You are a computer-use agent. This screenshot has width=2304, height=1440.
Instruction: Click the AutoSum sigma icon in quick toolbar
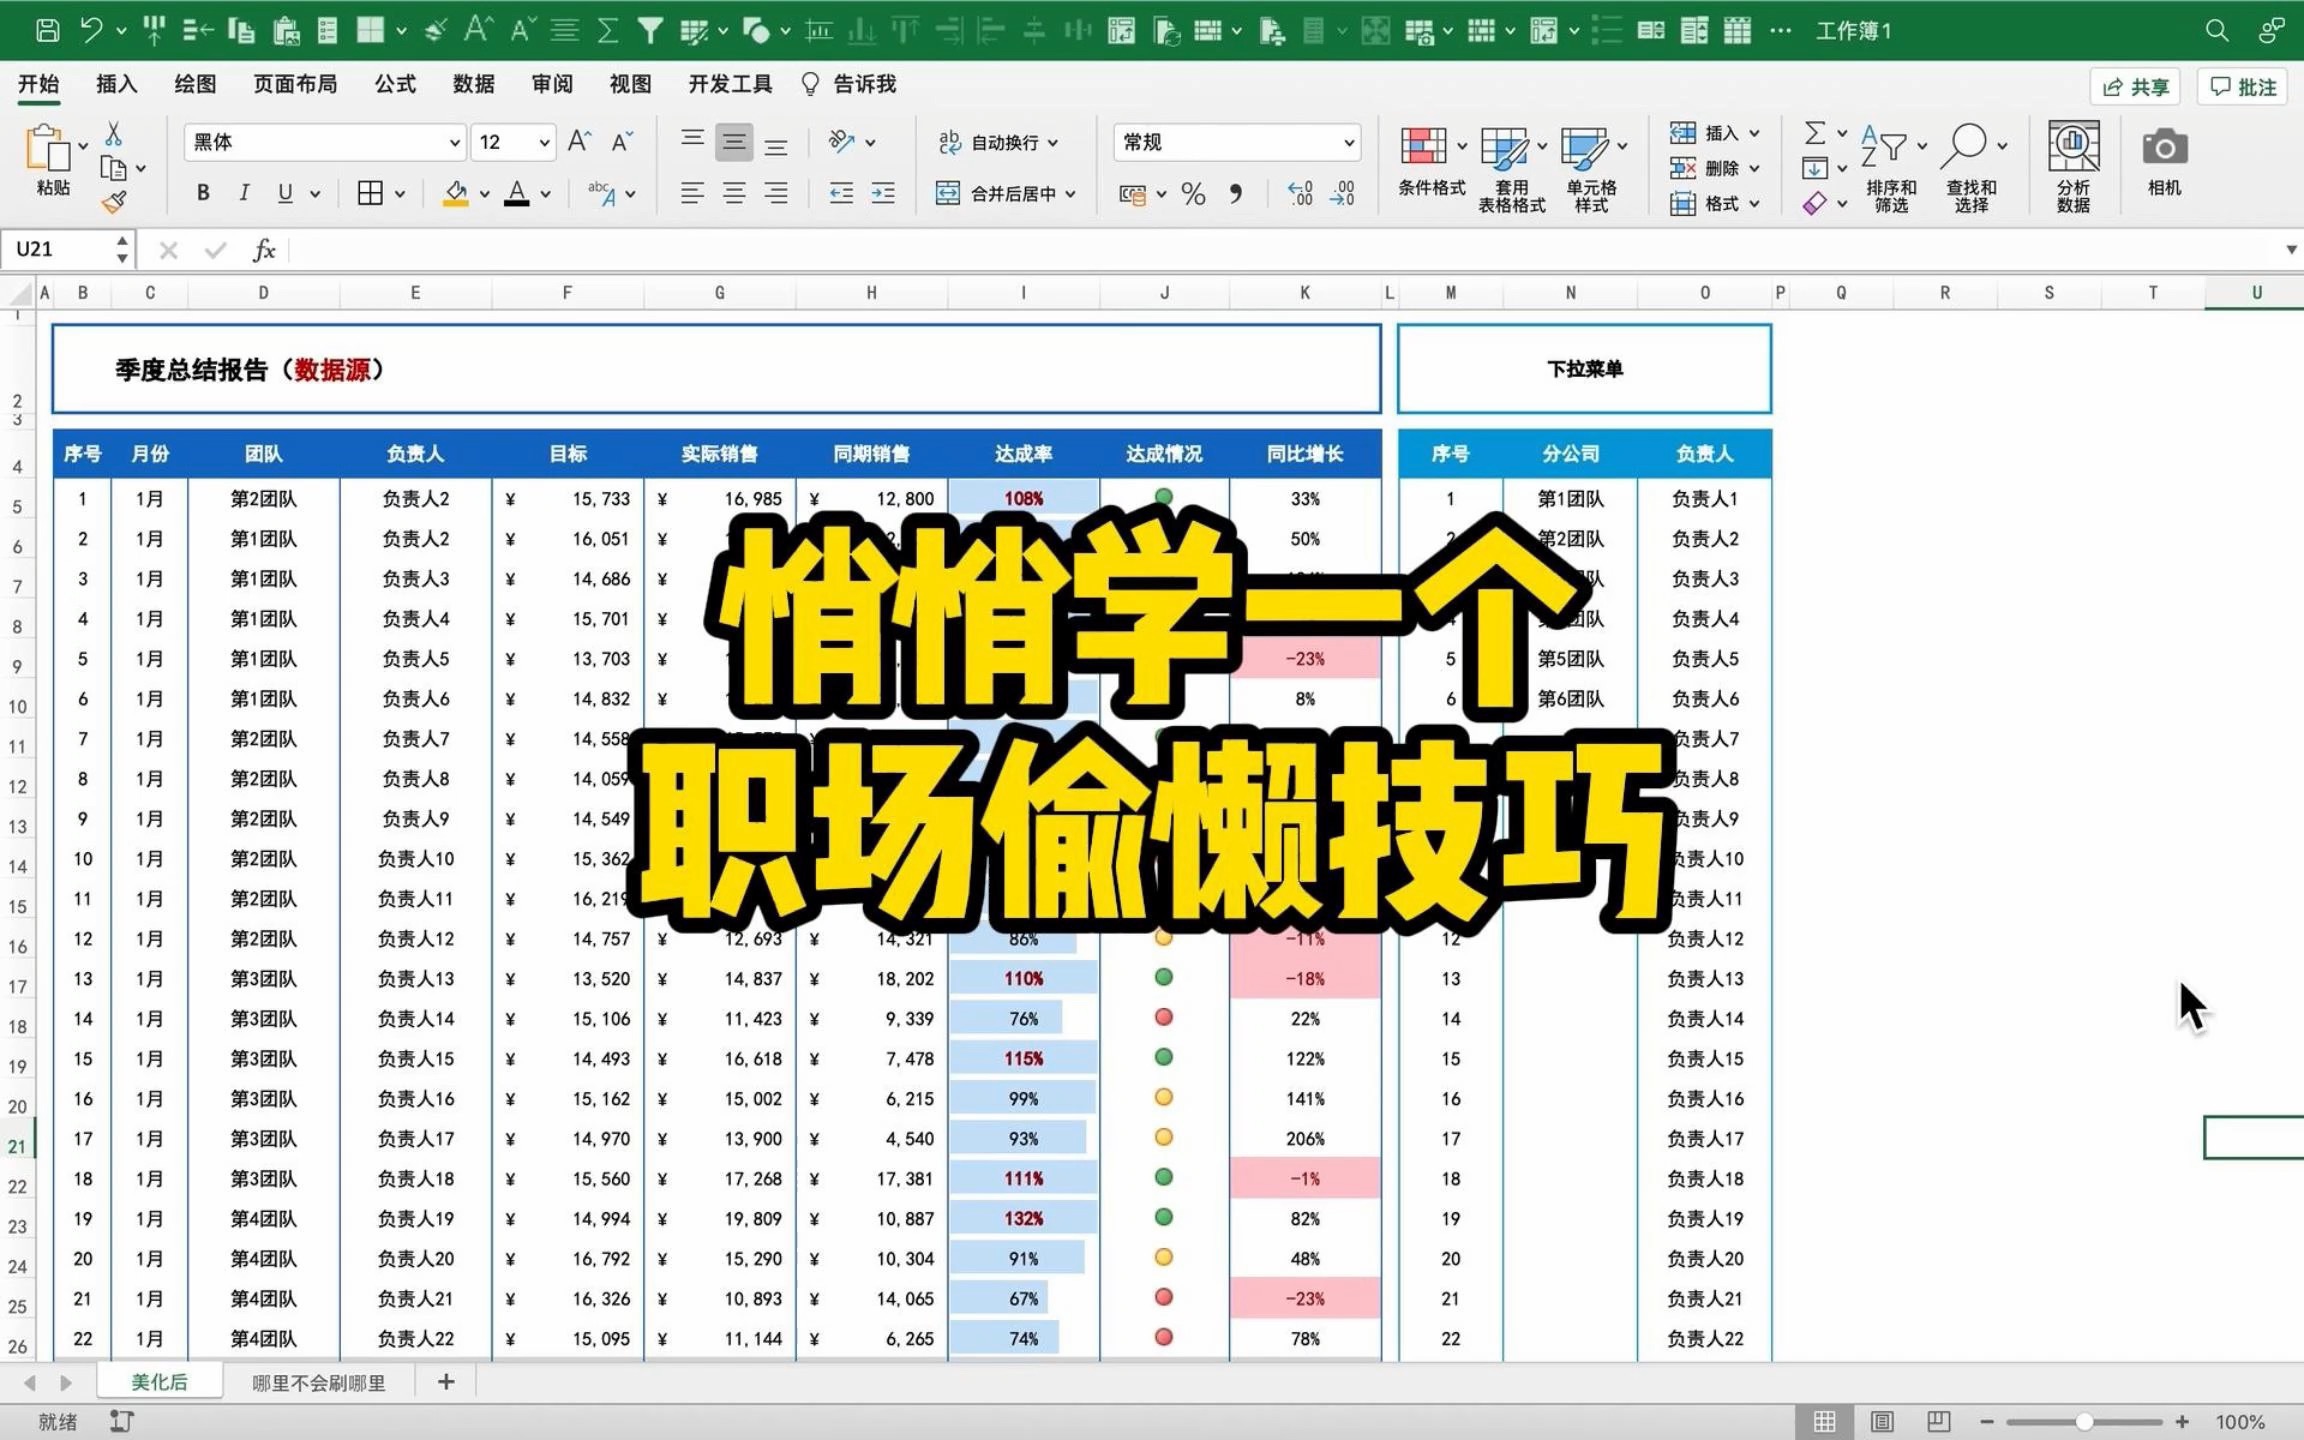[607, 31]
